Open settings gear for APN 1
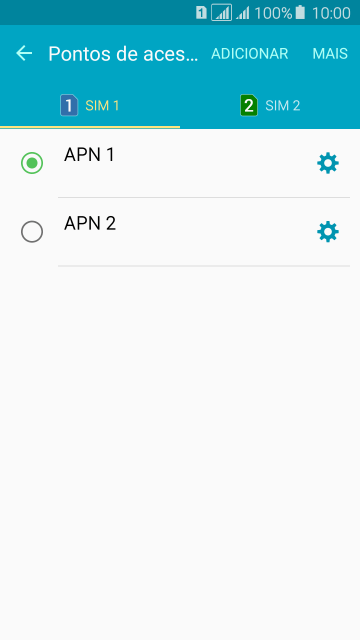Image resolution: width=360 pixels, height=640 pixels. point(328,163)
